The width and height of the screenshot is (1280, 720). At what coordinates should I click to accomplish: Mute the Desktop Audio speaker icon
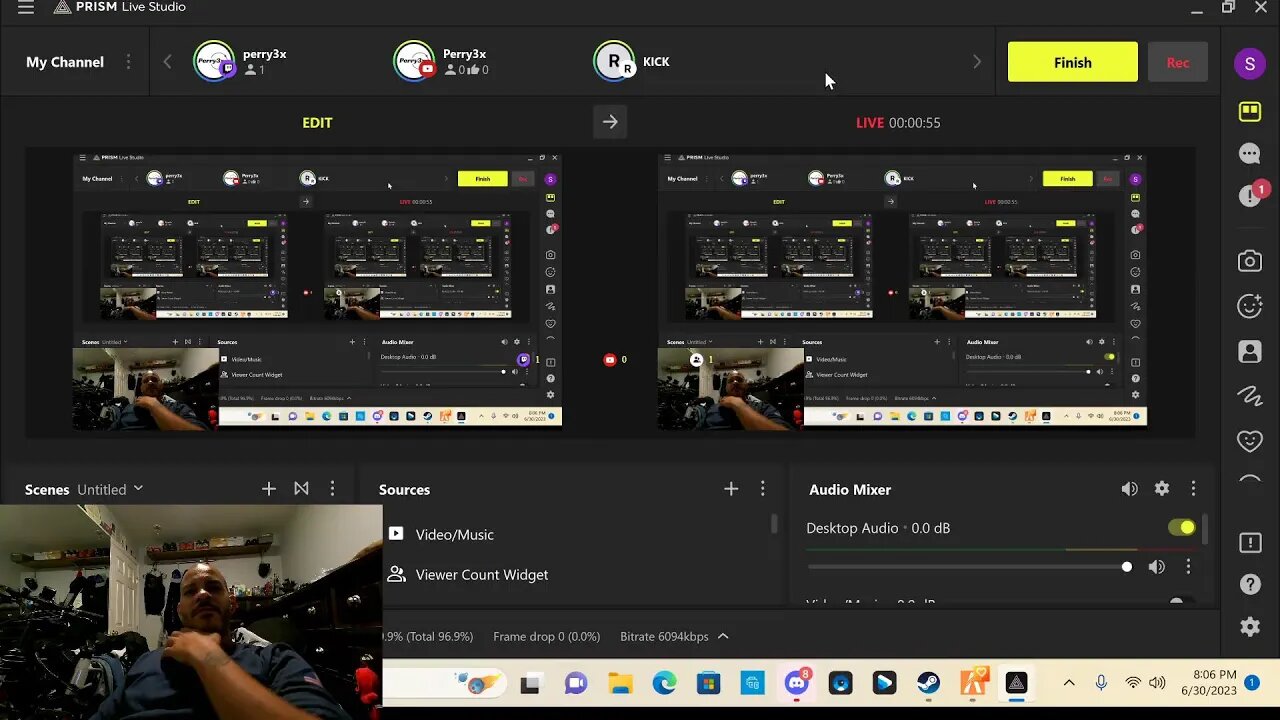pyautogui.click(x=1156, y=567)
